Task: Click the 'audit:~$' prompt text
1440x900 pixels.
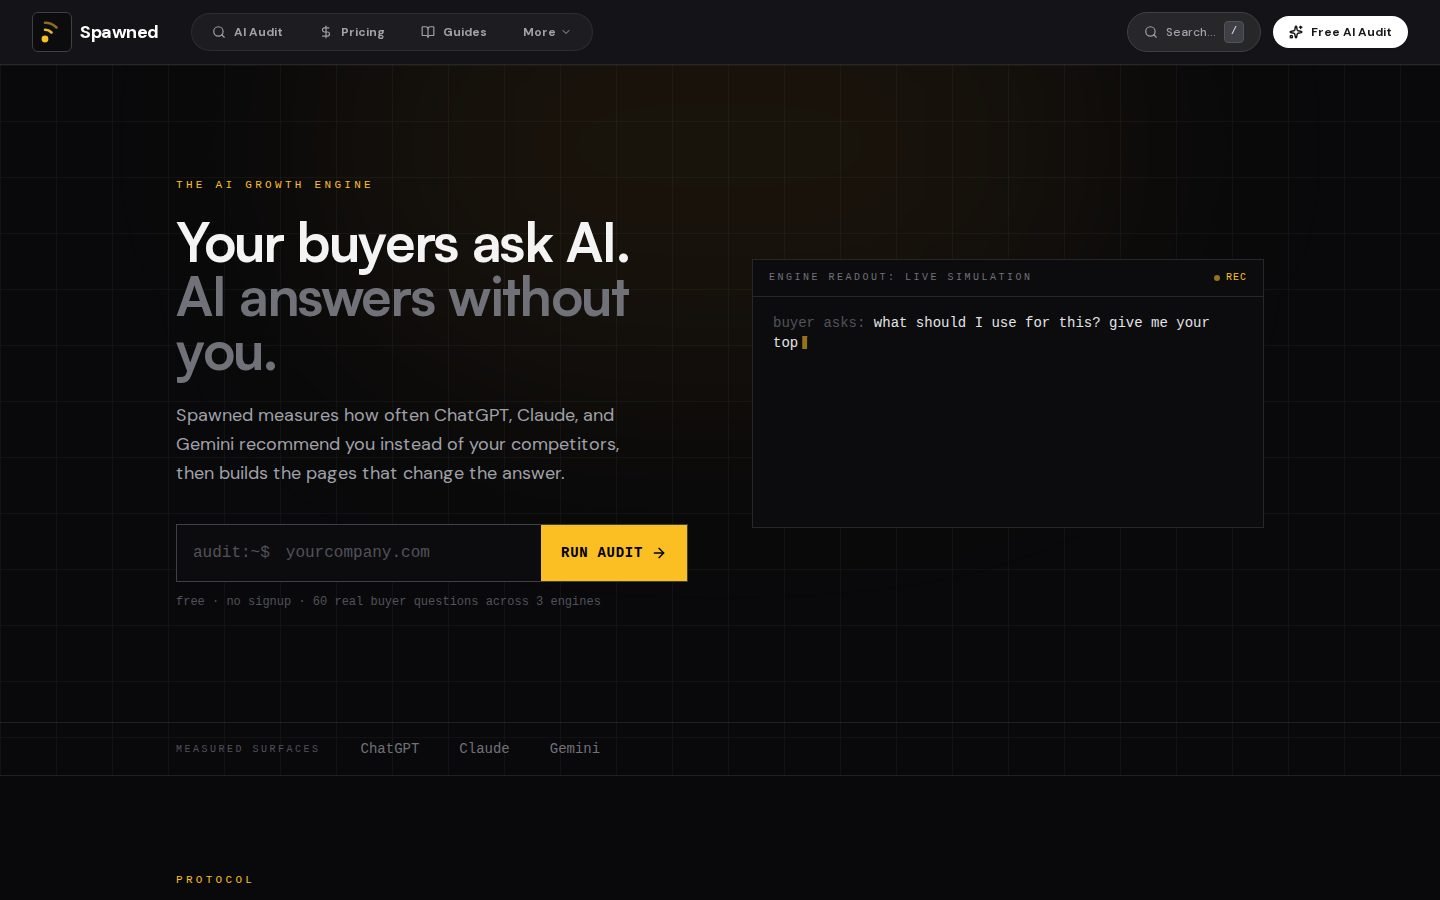Action: tap(231, 552)
